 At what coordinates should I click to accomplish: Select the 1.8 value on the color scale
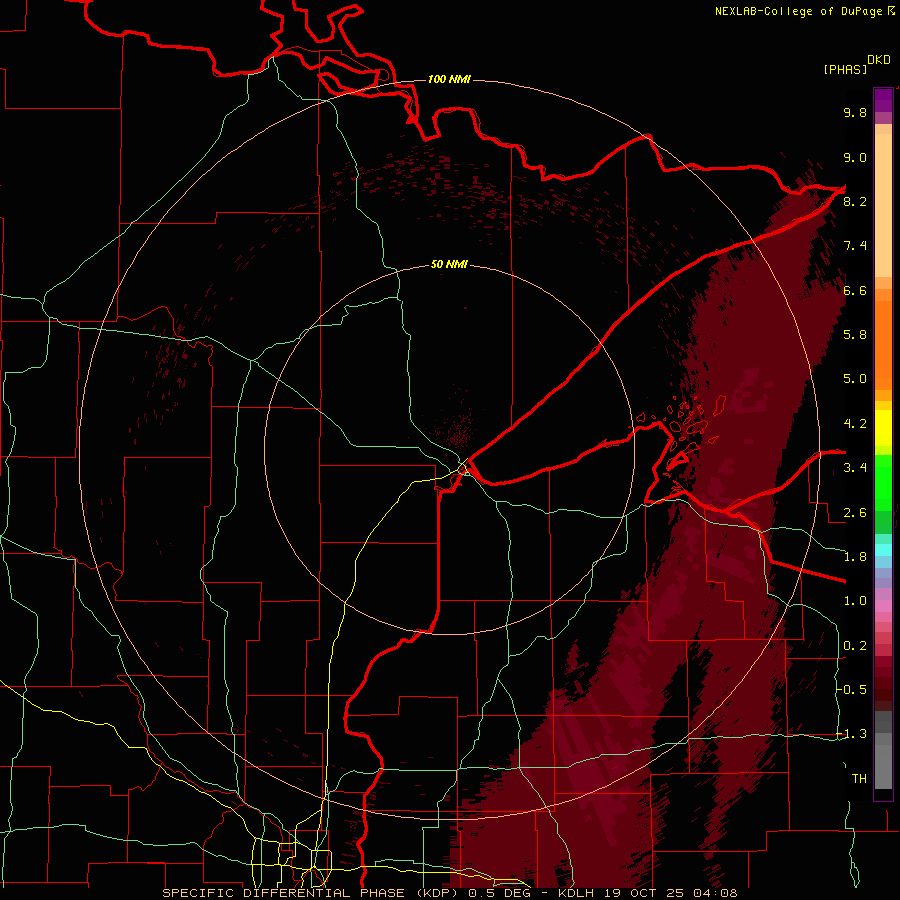855,557
